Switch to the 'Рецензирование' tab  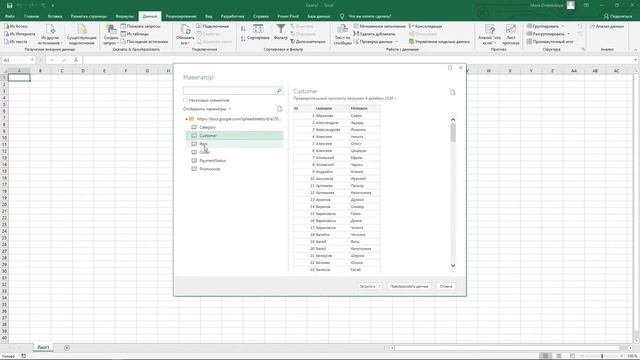pos(181,16)
